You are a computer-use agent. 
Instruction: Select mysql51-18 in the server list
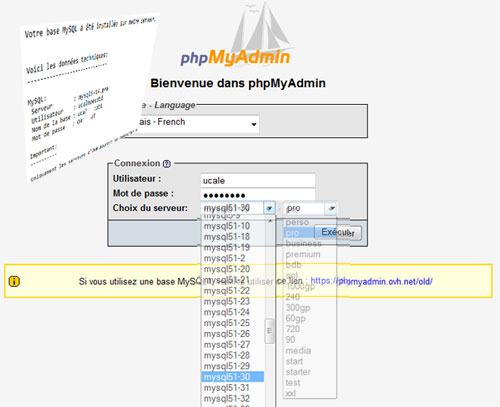click(233, 237)
